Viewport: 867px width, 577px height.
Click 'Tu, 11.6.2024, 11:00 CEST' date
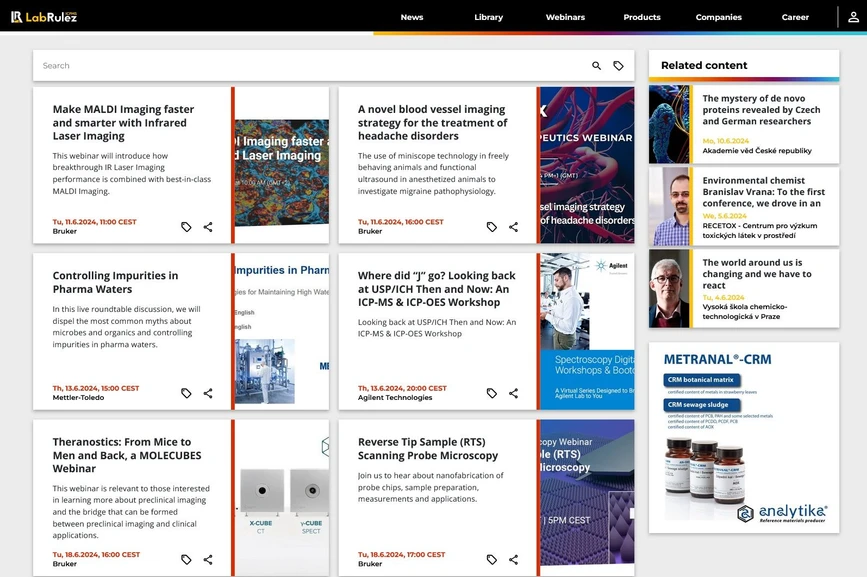pos(95,222)
